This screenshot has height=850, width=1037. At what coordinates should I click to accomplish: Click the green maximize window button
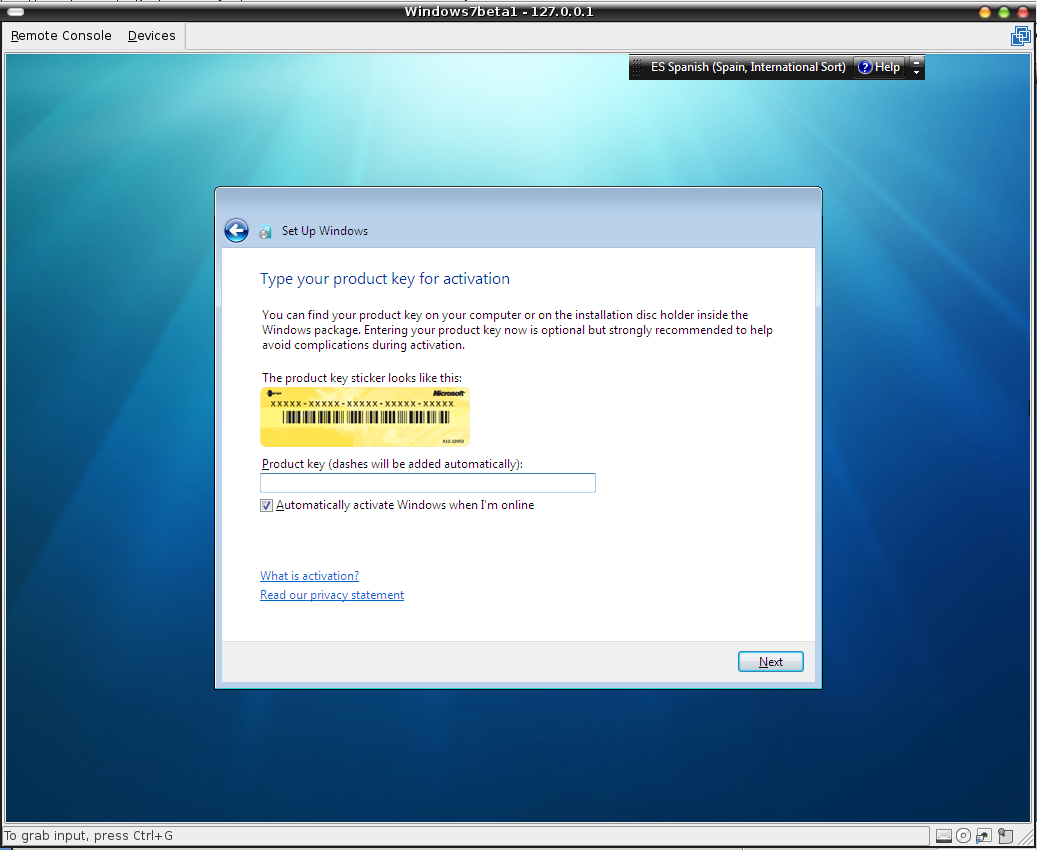pyautogui.click(x=1004, y=12)
